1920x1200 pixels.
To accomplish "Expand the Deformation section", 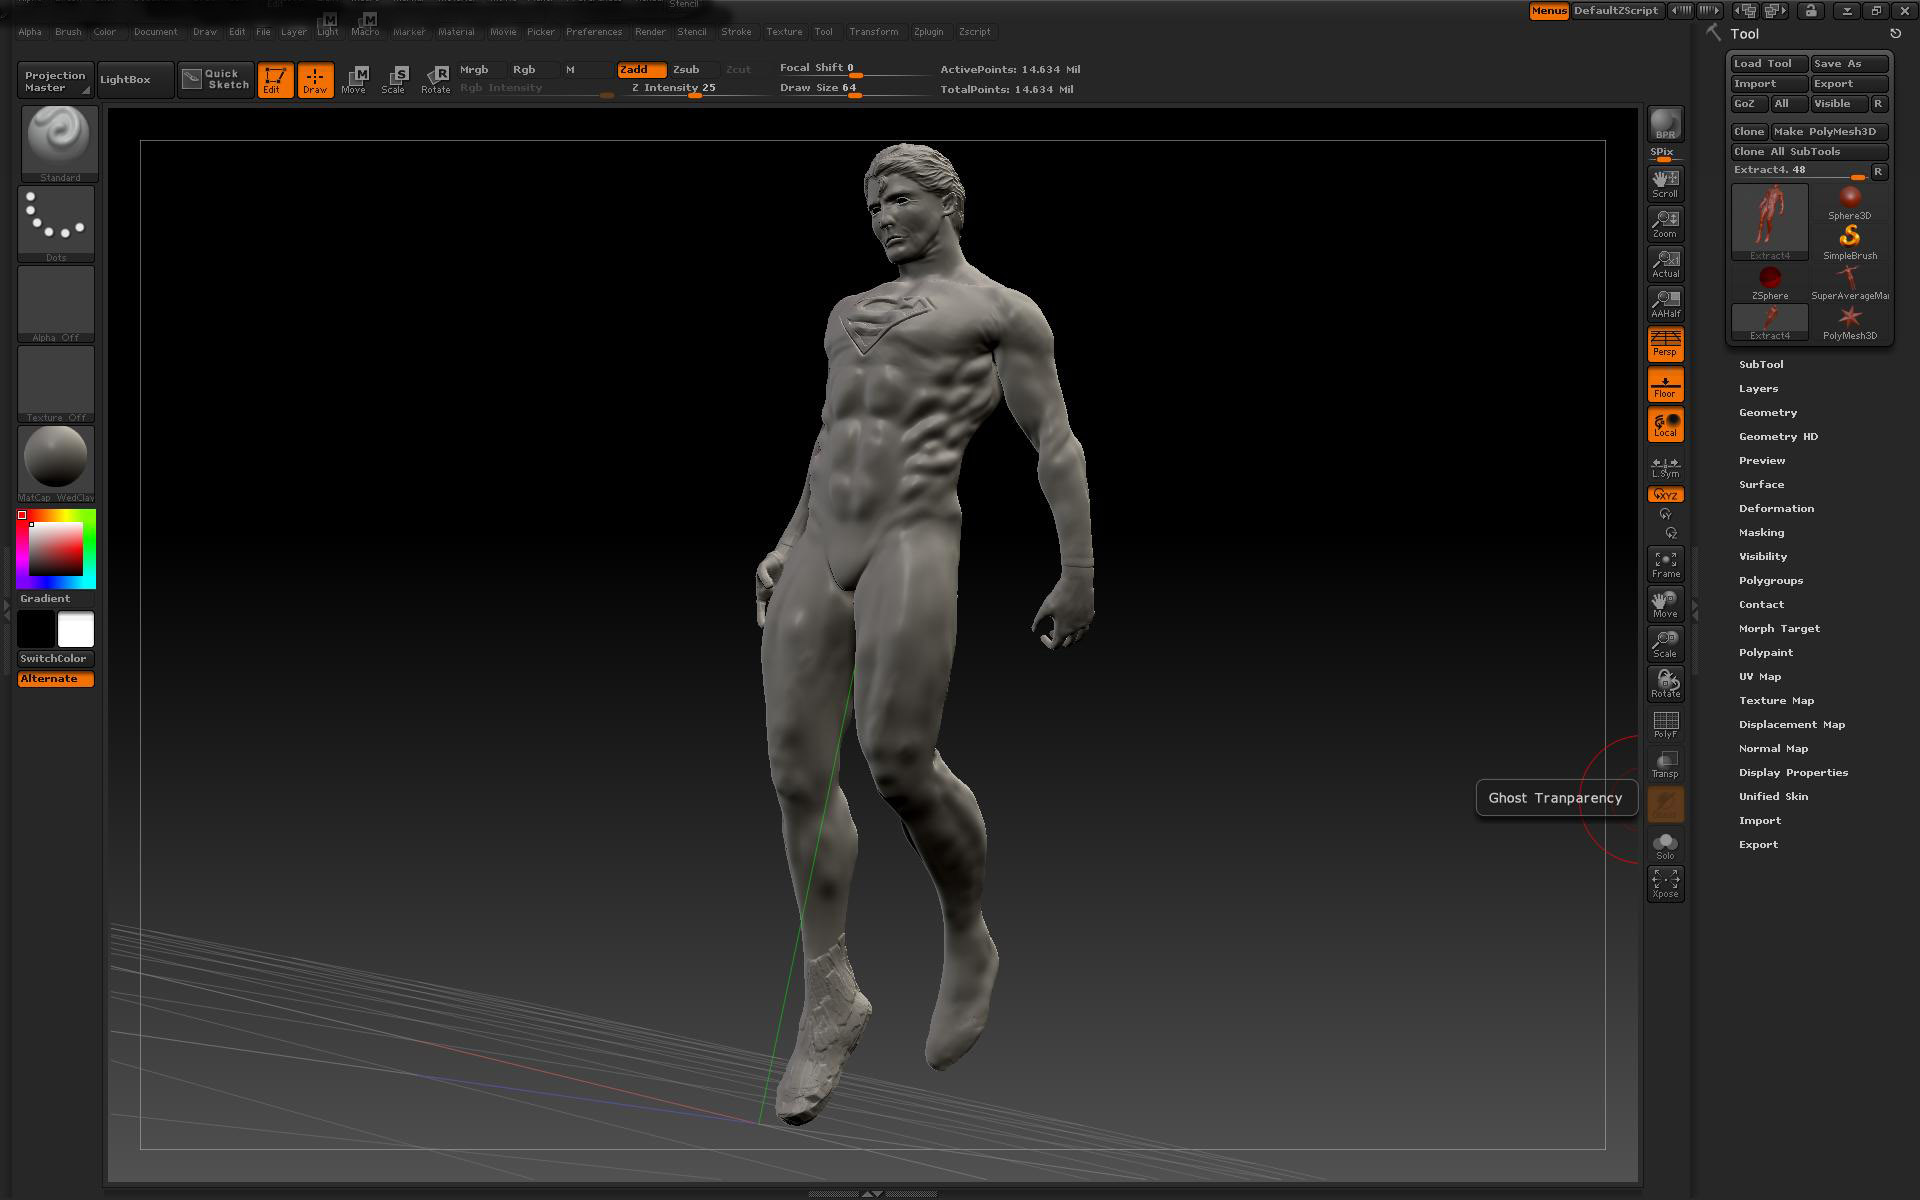I will coord(1776,508).
